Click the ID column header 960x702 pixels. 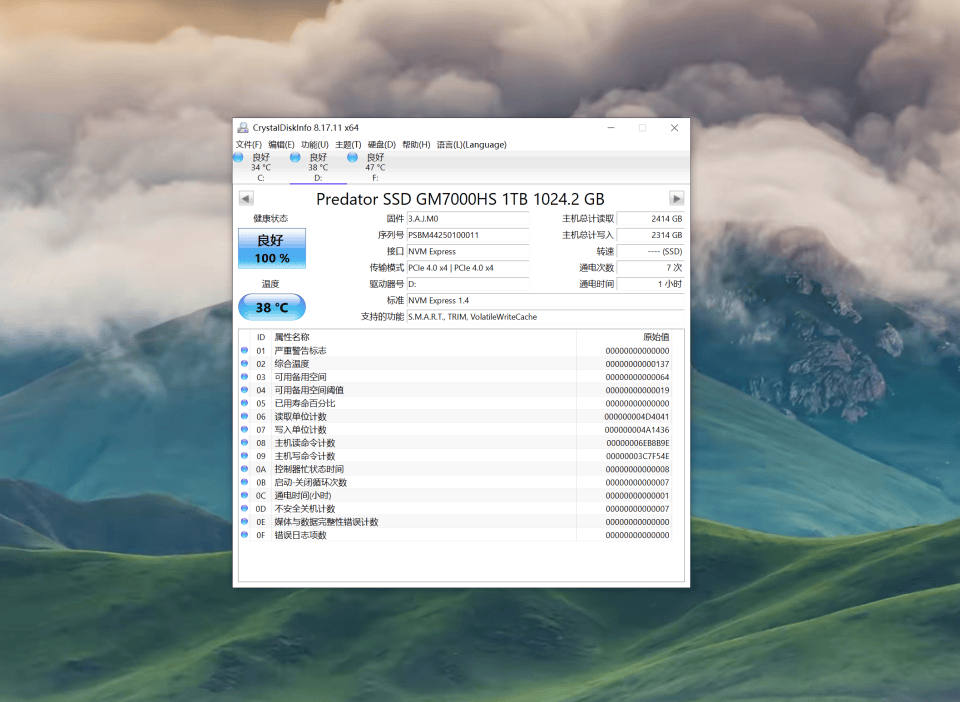pos(261,337)
